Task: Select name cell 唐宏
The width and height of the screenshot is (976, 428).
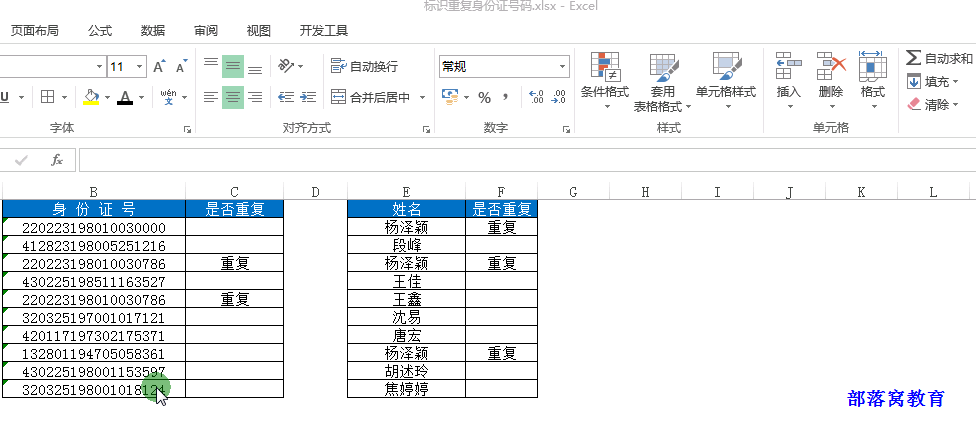Action: (x=406, y=335)
